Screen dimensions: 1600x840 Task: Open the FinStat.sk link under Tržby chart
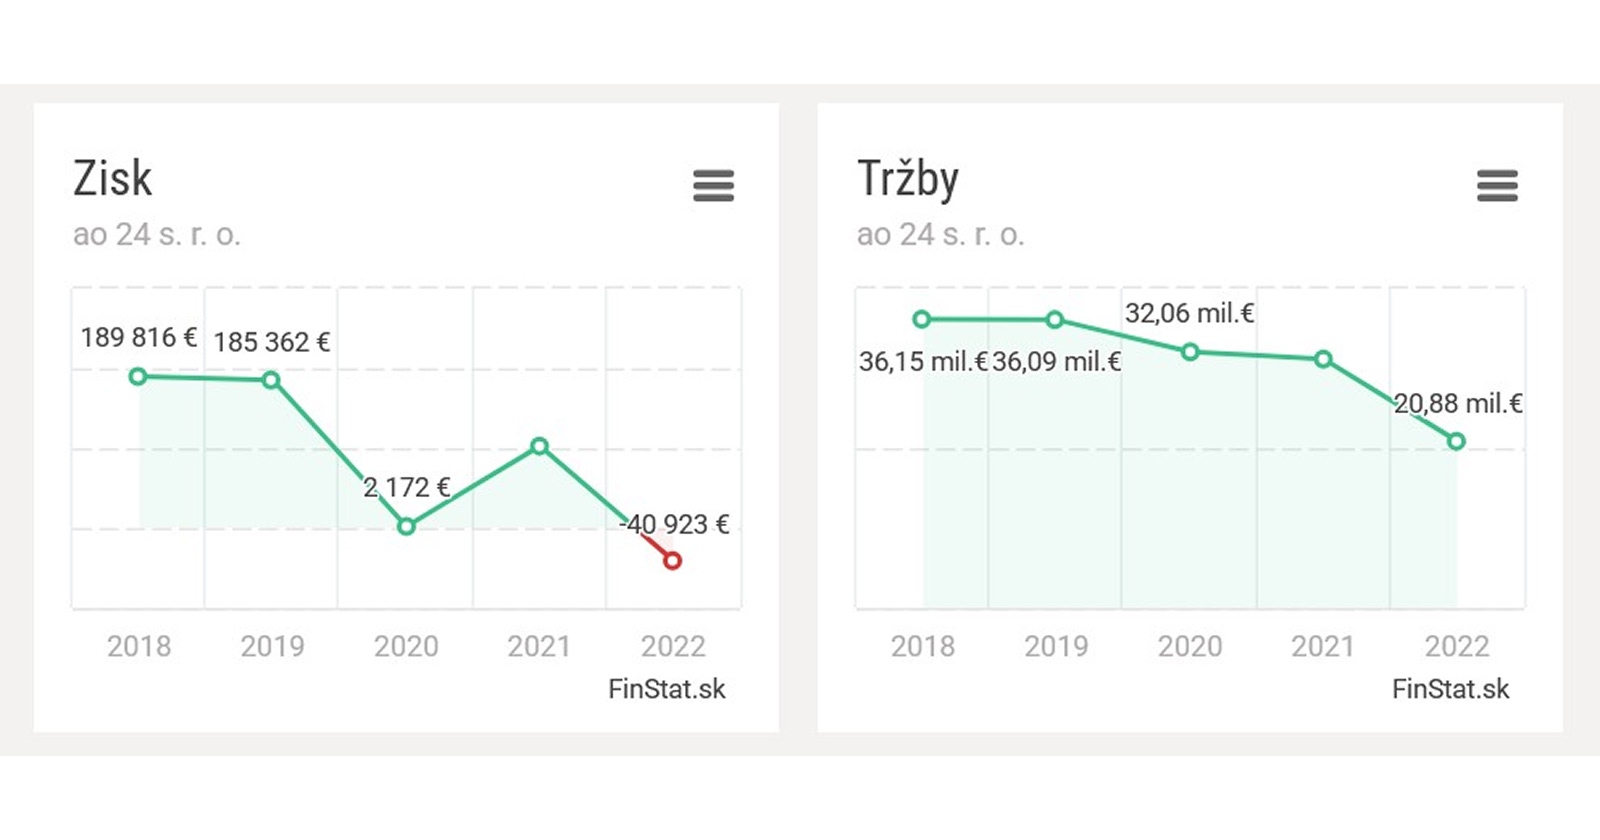click(x=1451, y=689)
